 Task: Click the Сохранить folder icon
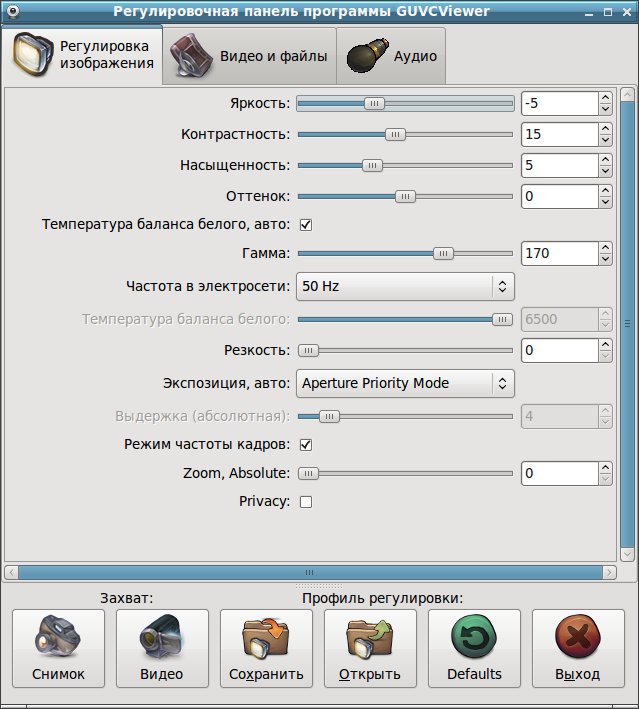tap(266, 638)
